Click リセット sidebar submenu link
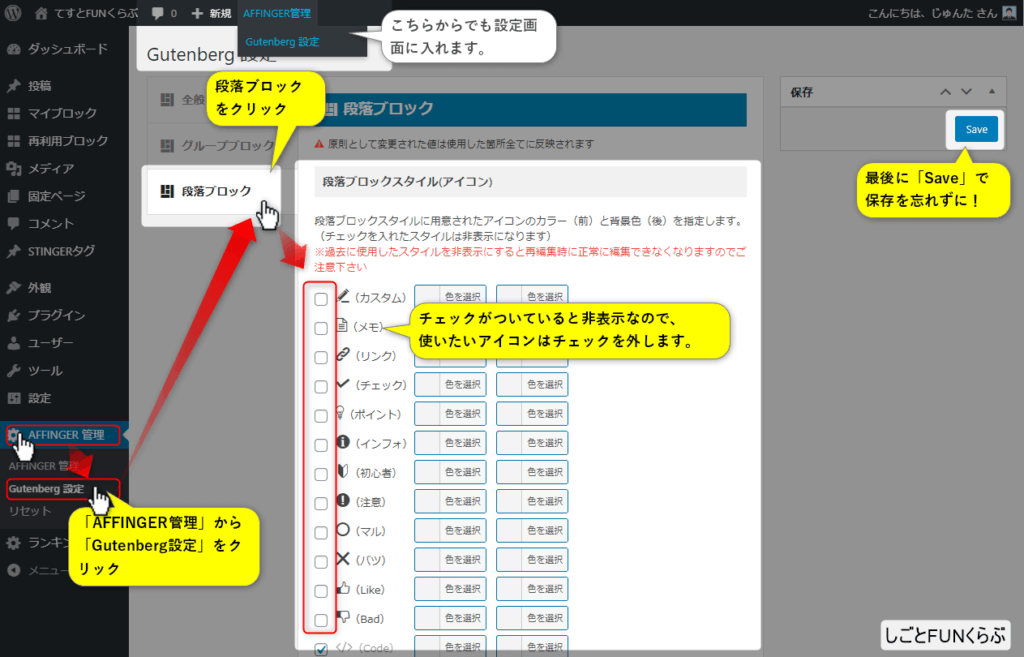 (x=29, y=511)
